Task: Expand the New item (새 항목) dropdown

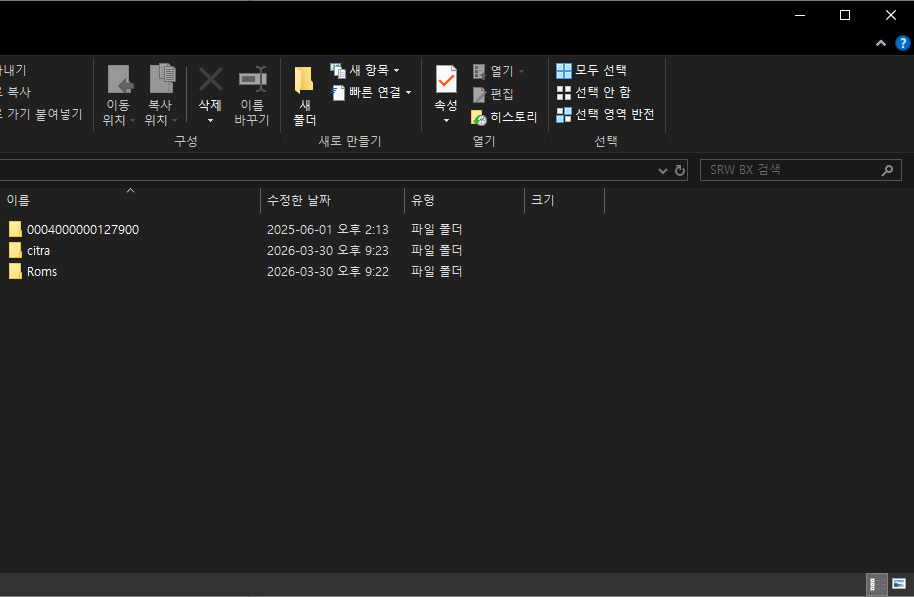Action: coord(366,70)
